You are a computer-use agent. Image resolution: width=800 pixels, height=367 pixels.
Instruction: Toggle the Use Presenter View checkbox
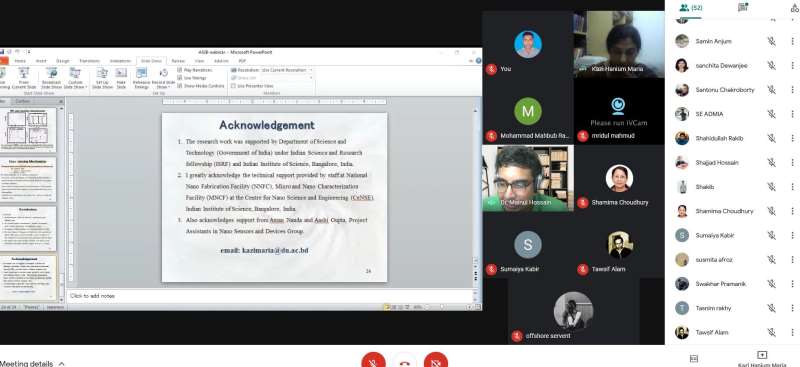coord(234,86)
